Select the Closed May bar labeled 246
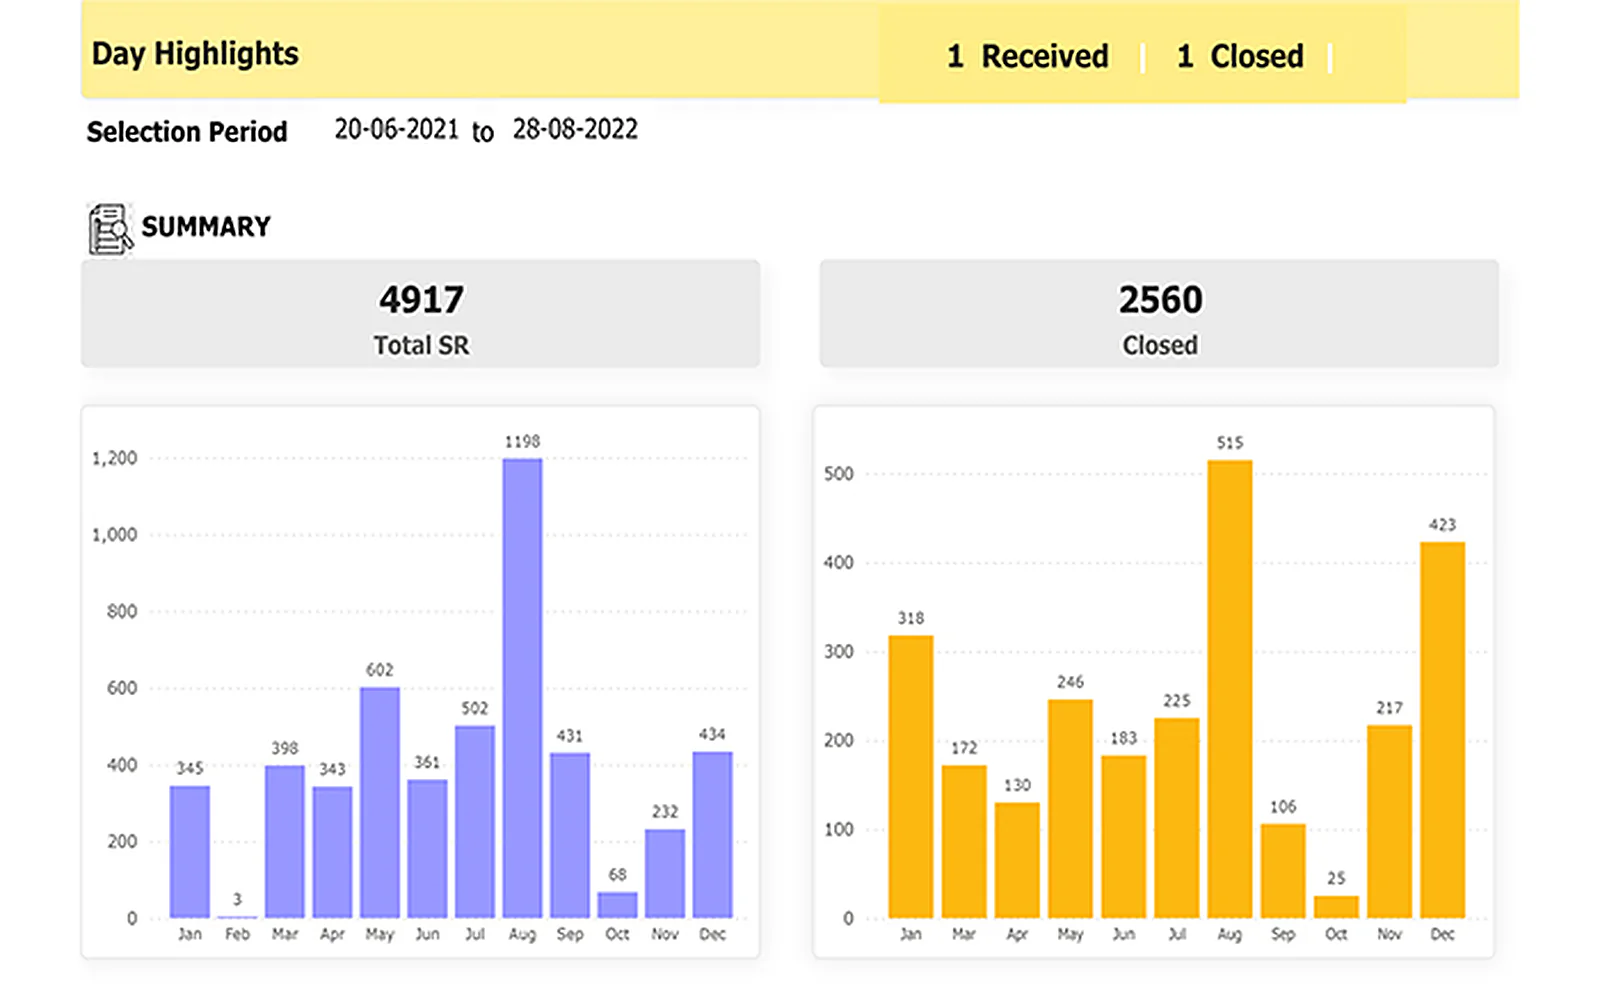The height and width of the screenshot is (994, 1600). 1070,809
